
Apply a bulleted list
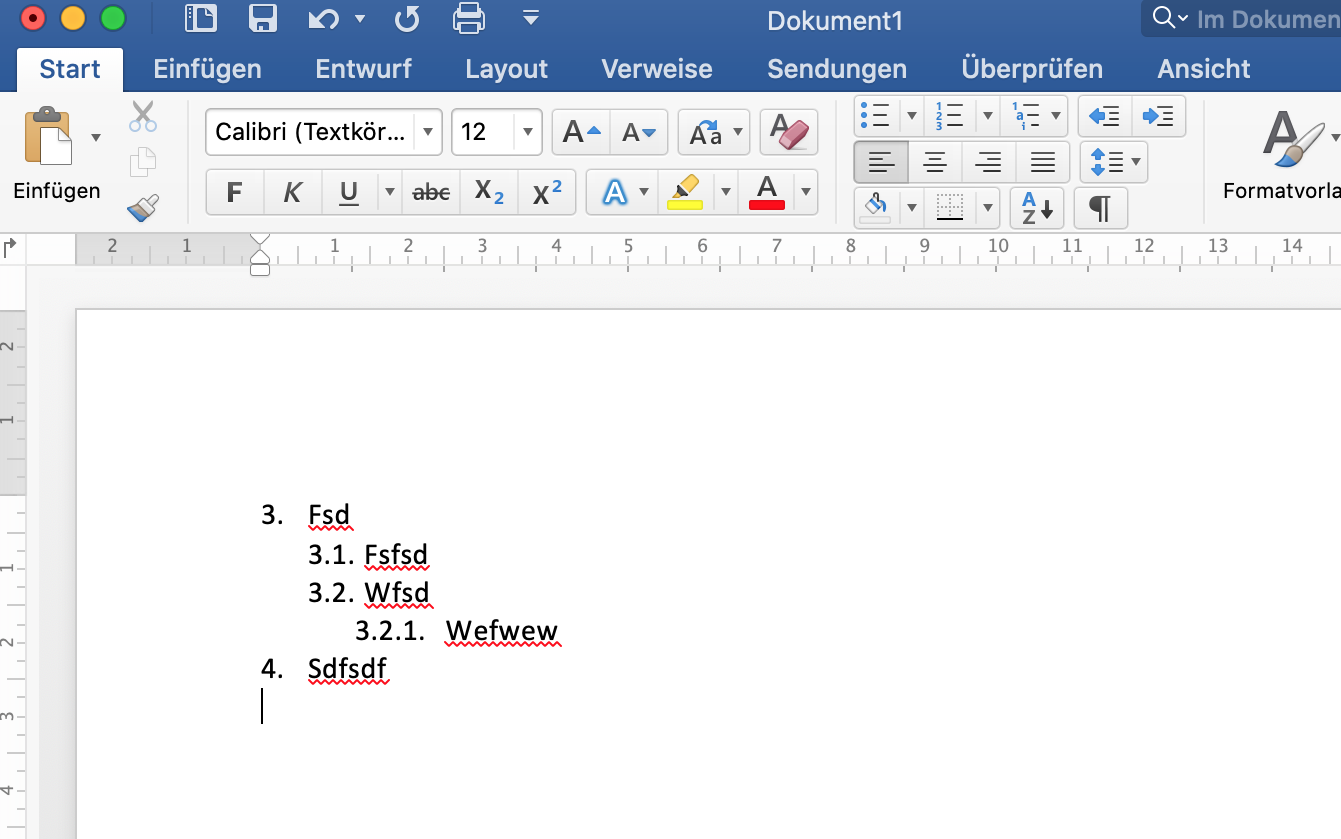(x=876, y=116)
